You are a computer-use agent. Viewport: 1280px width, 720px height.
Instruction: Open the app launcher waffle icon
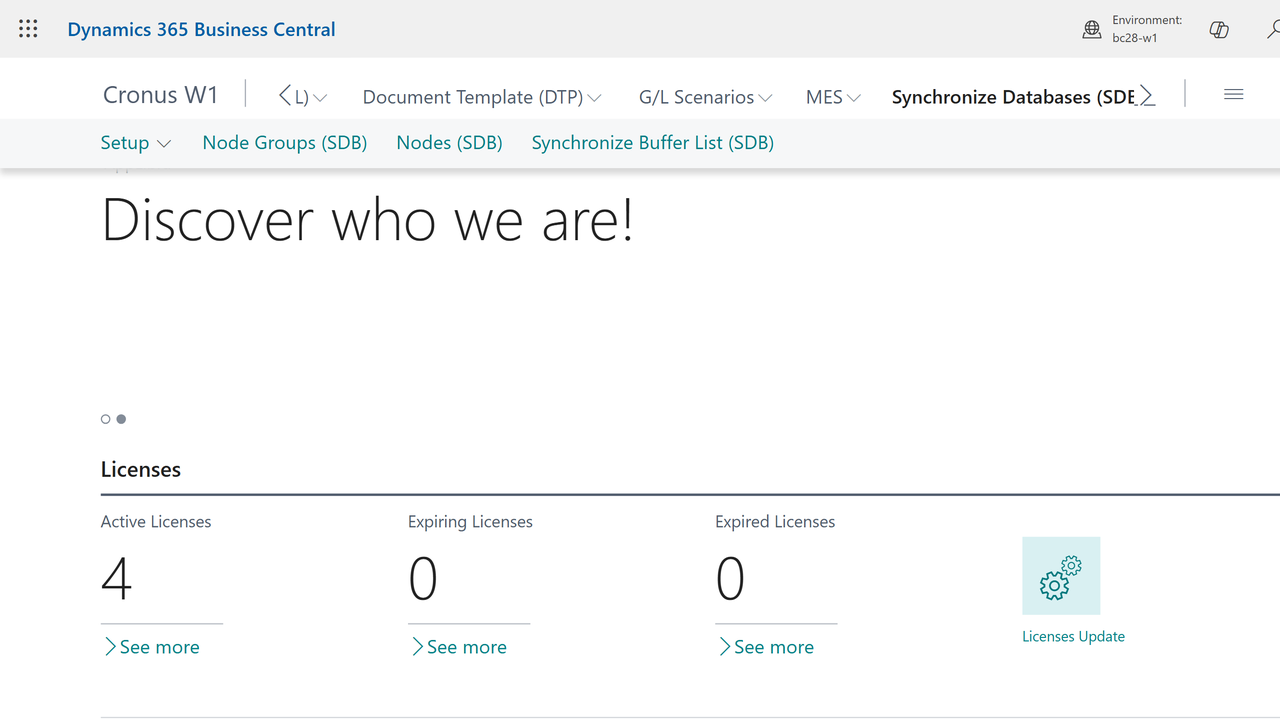pos(28,29)
